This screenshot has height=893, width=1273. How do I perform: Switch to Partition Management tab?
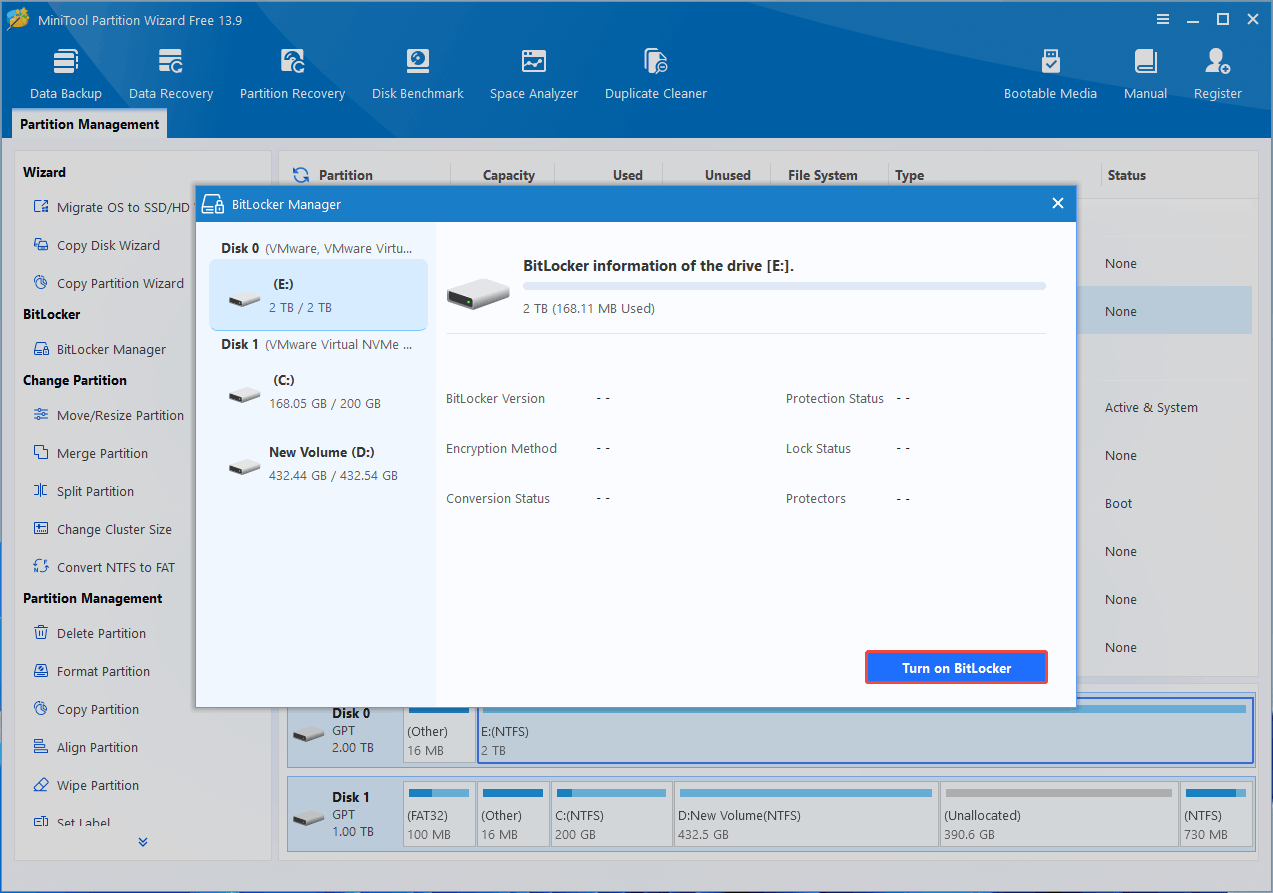pos(90,124)
